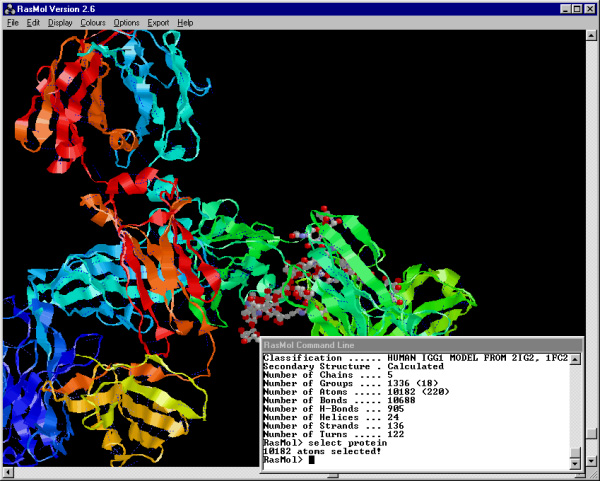Image resolution: width=600 pixels, height=481 pixels.
Task: Open the Export menu
Action: point(158,22)
